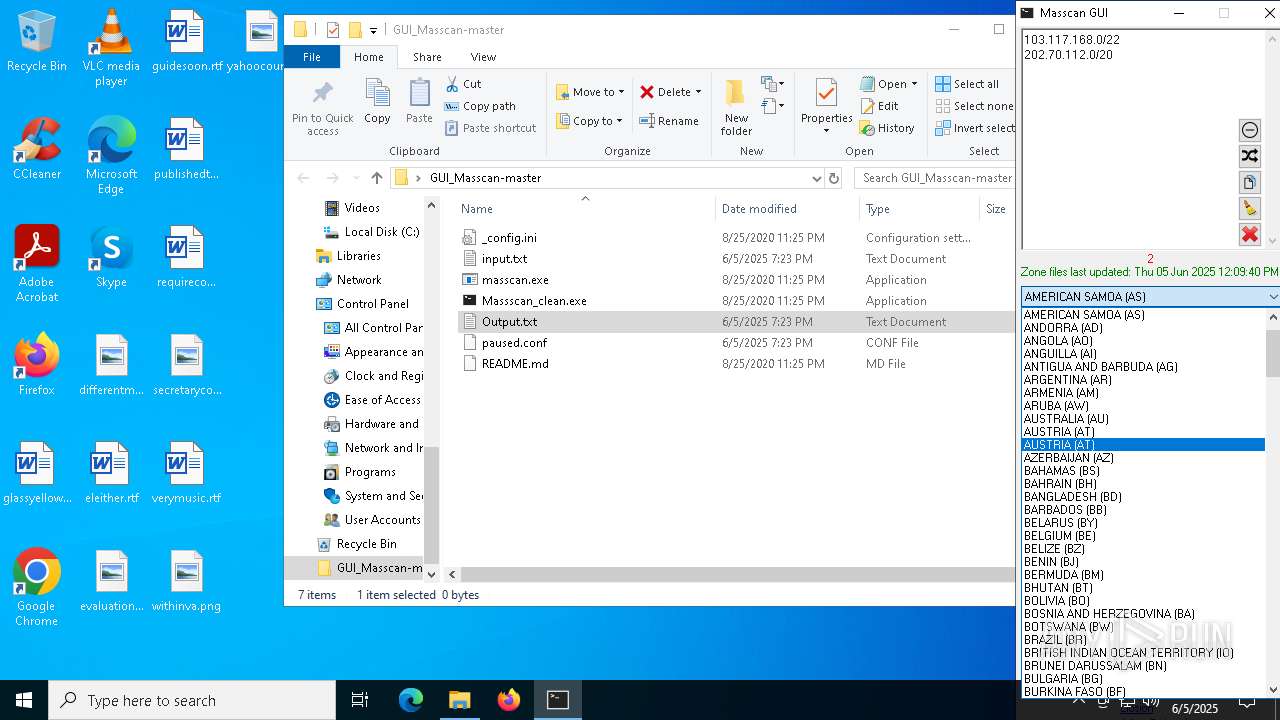Click History in the Open group
This screenshot has width=1280, height=720.
[887, 128]
